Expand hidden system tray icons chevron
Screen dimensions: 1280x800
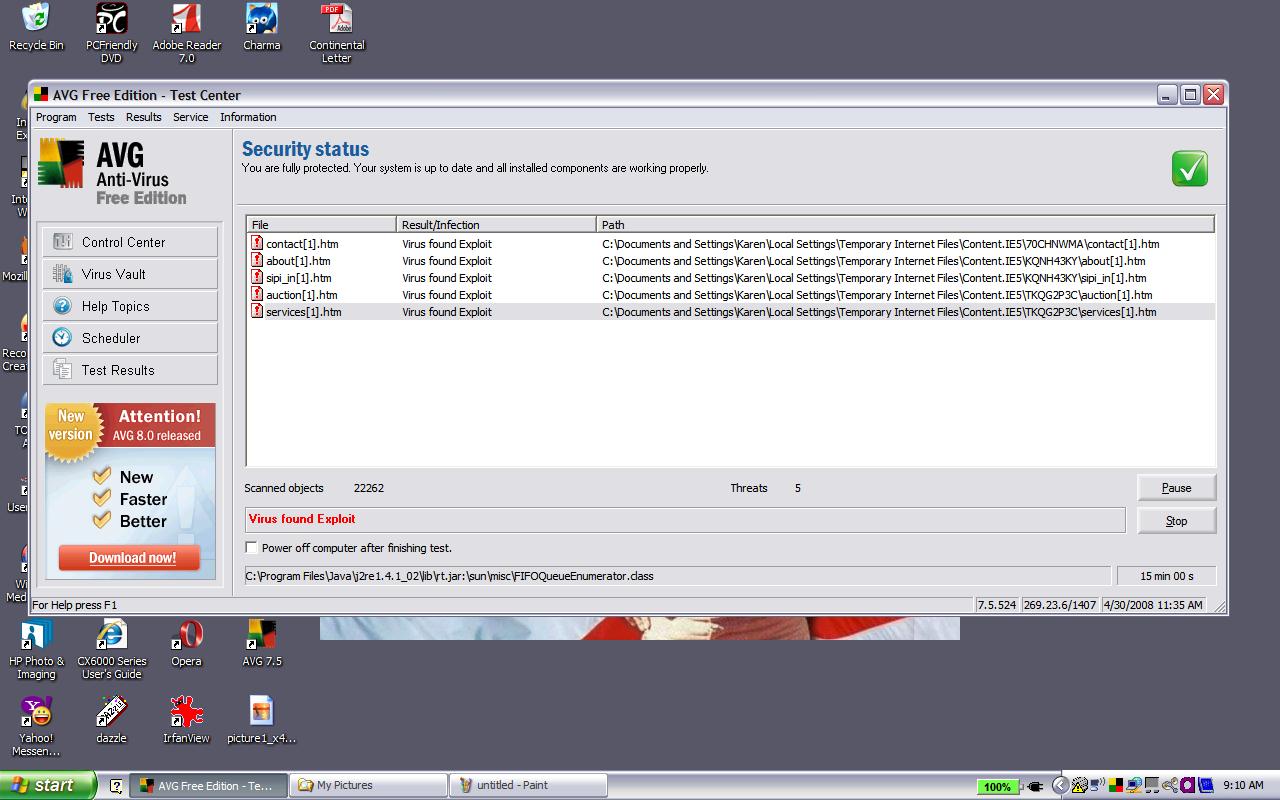click(1060, 786)
